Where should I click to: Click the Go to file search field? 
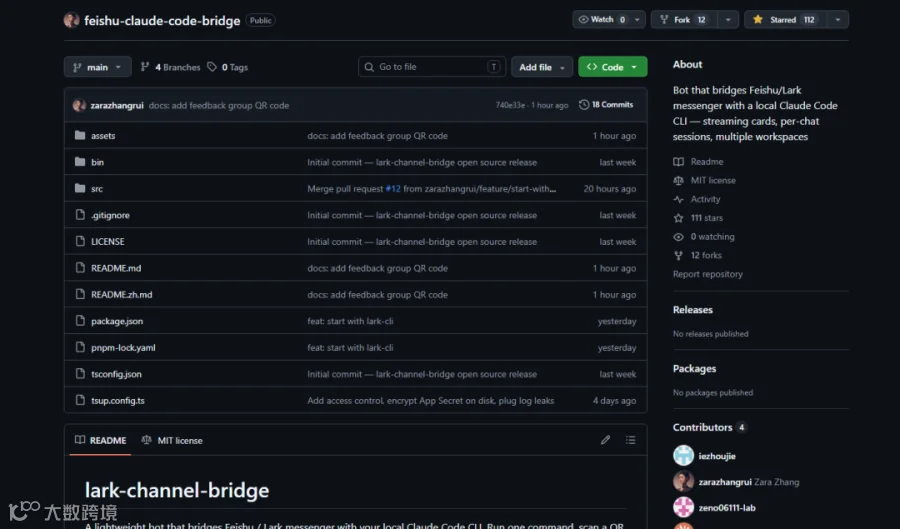[x=432, y=67]
